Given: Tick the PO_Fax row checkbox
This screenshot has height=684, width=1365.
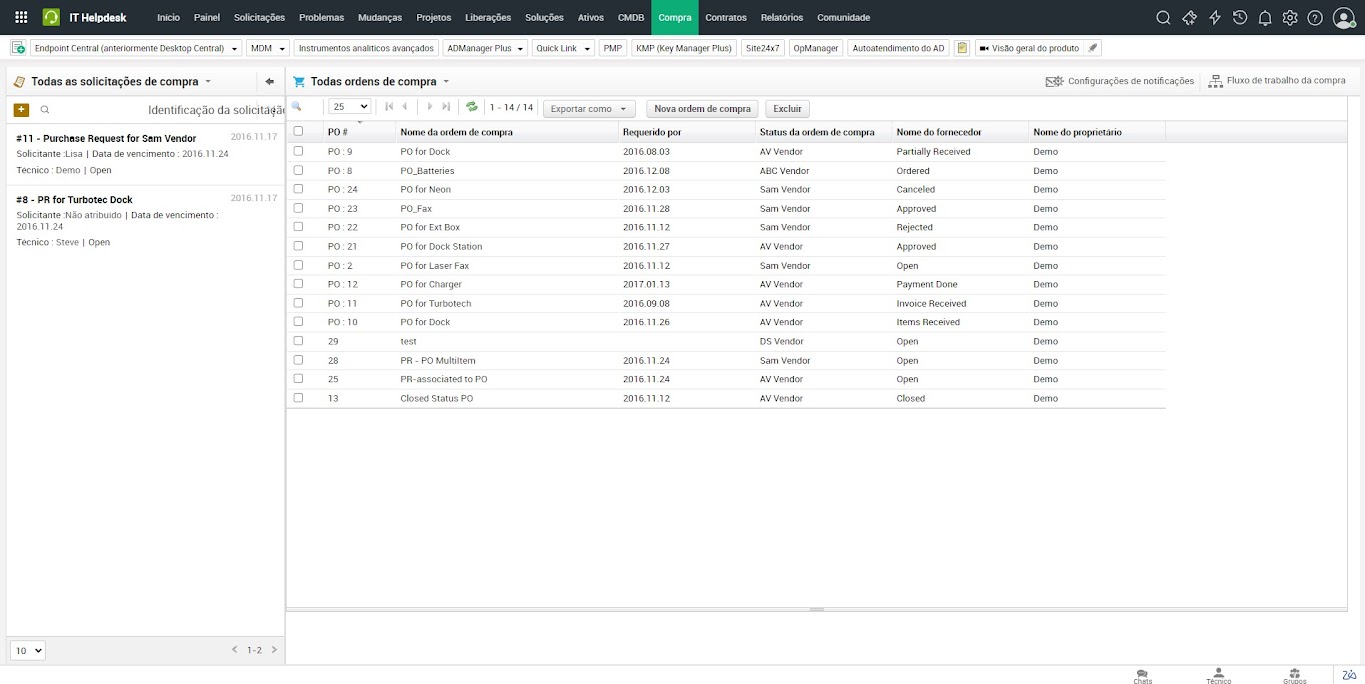Looking at the screenshot, I should 298,208.
